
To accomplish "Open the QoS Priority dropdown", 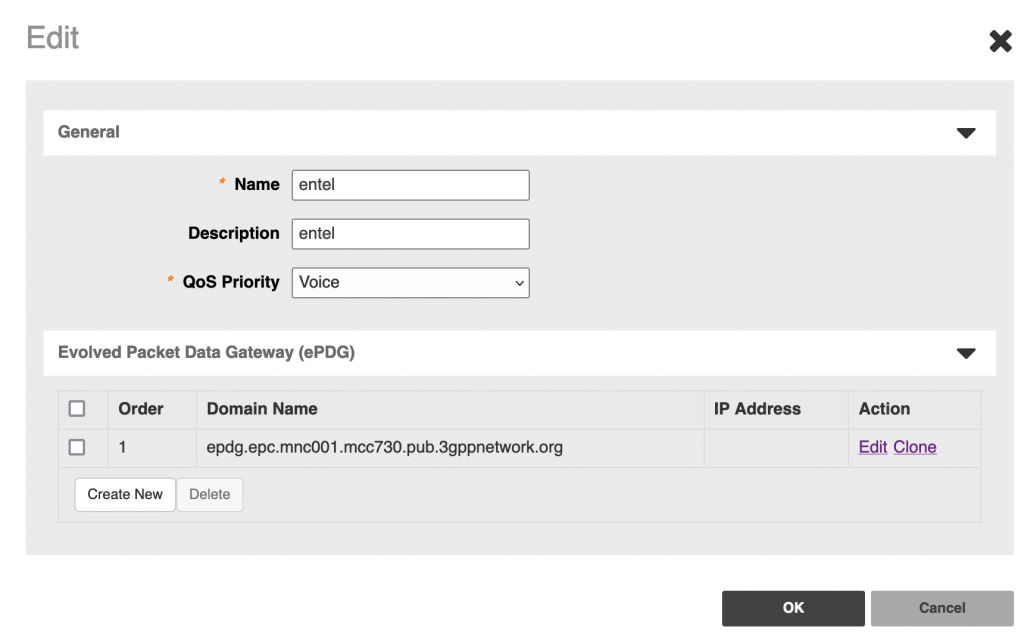I will (x=410, y=283).
